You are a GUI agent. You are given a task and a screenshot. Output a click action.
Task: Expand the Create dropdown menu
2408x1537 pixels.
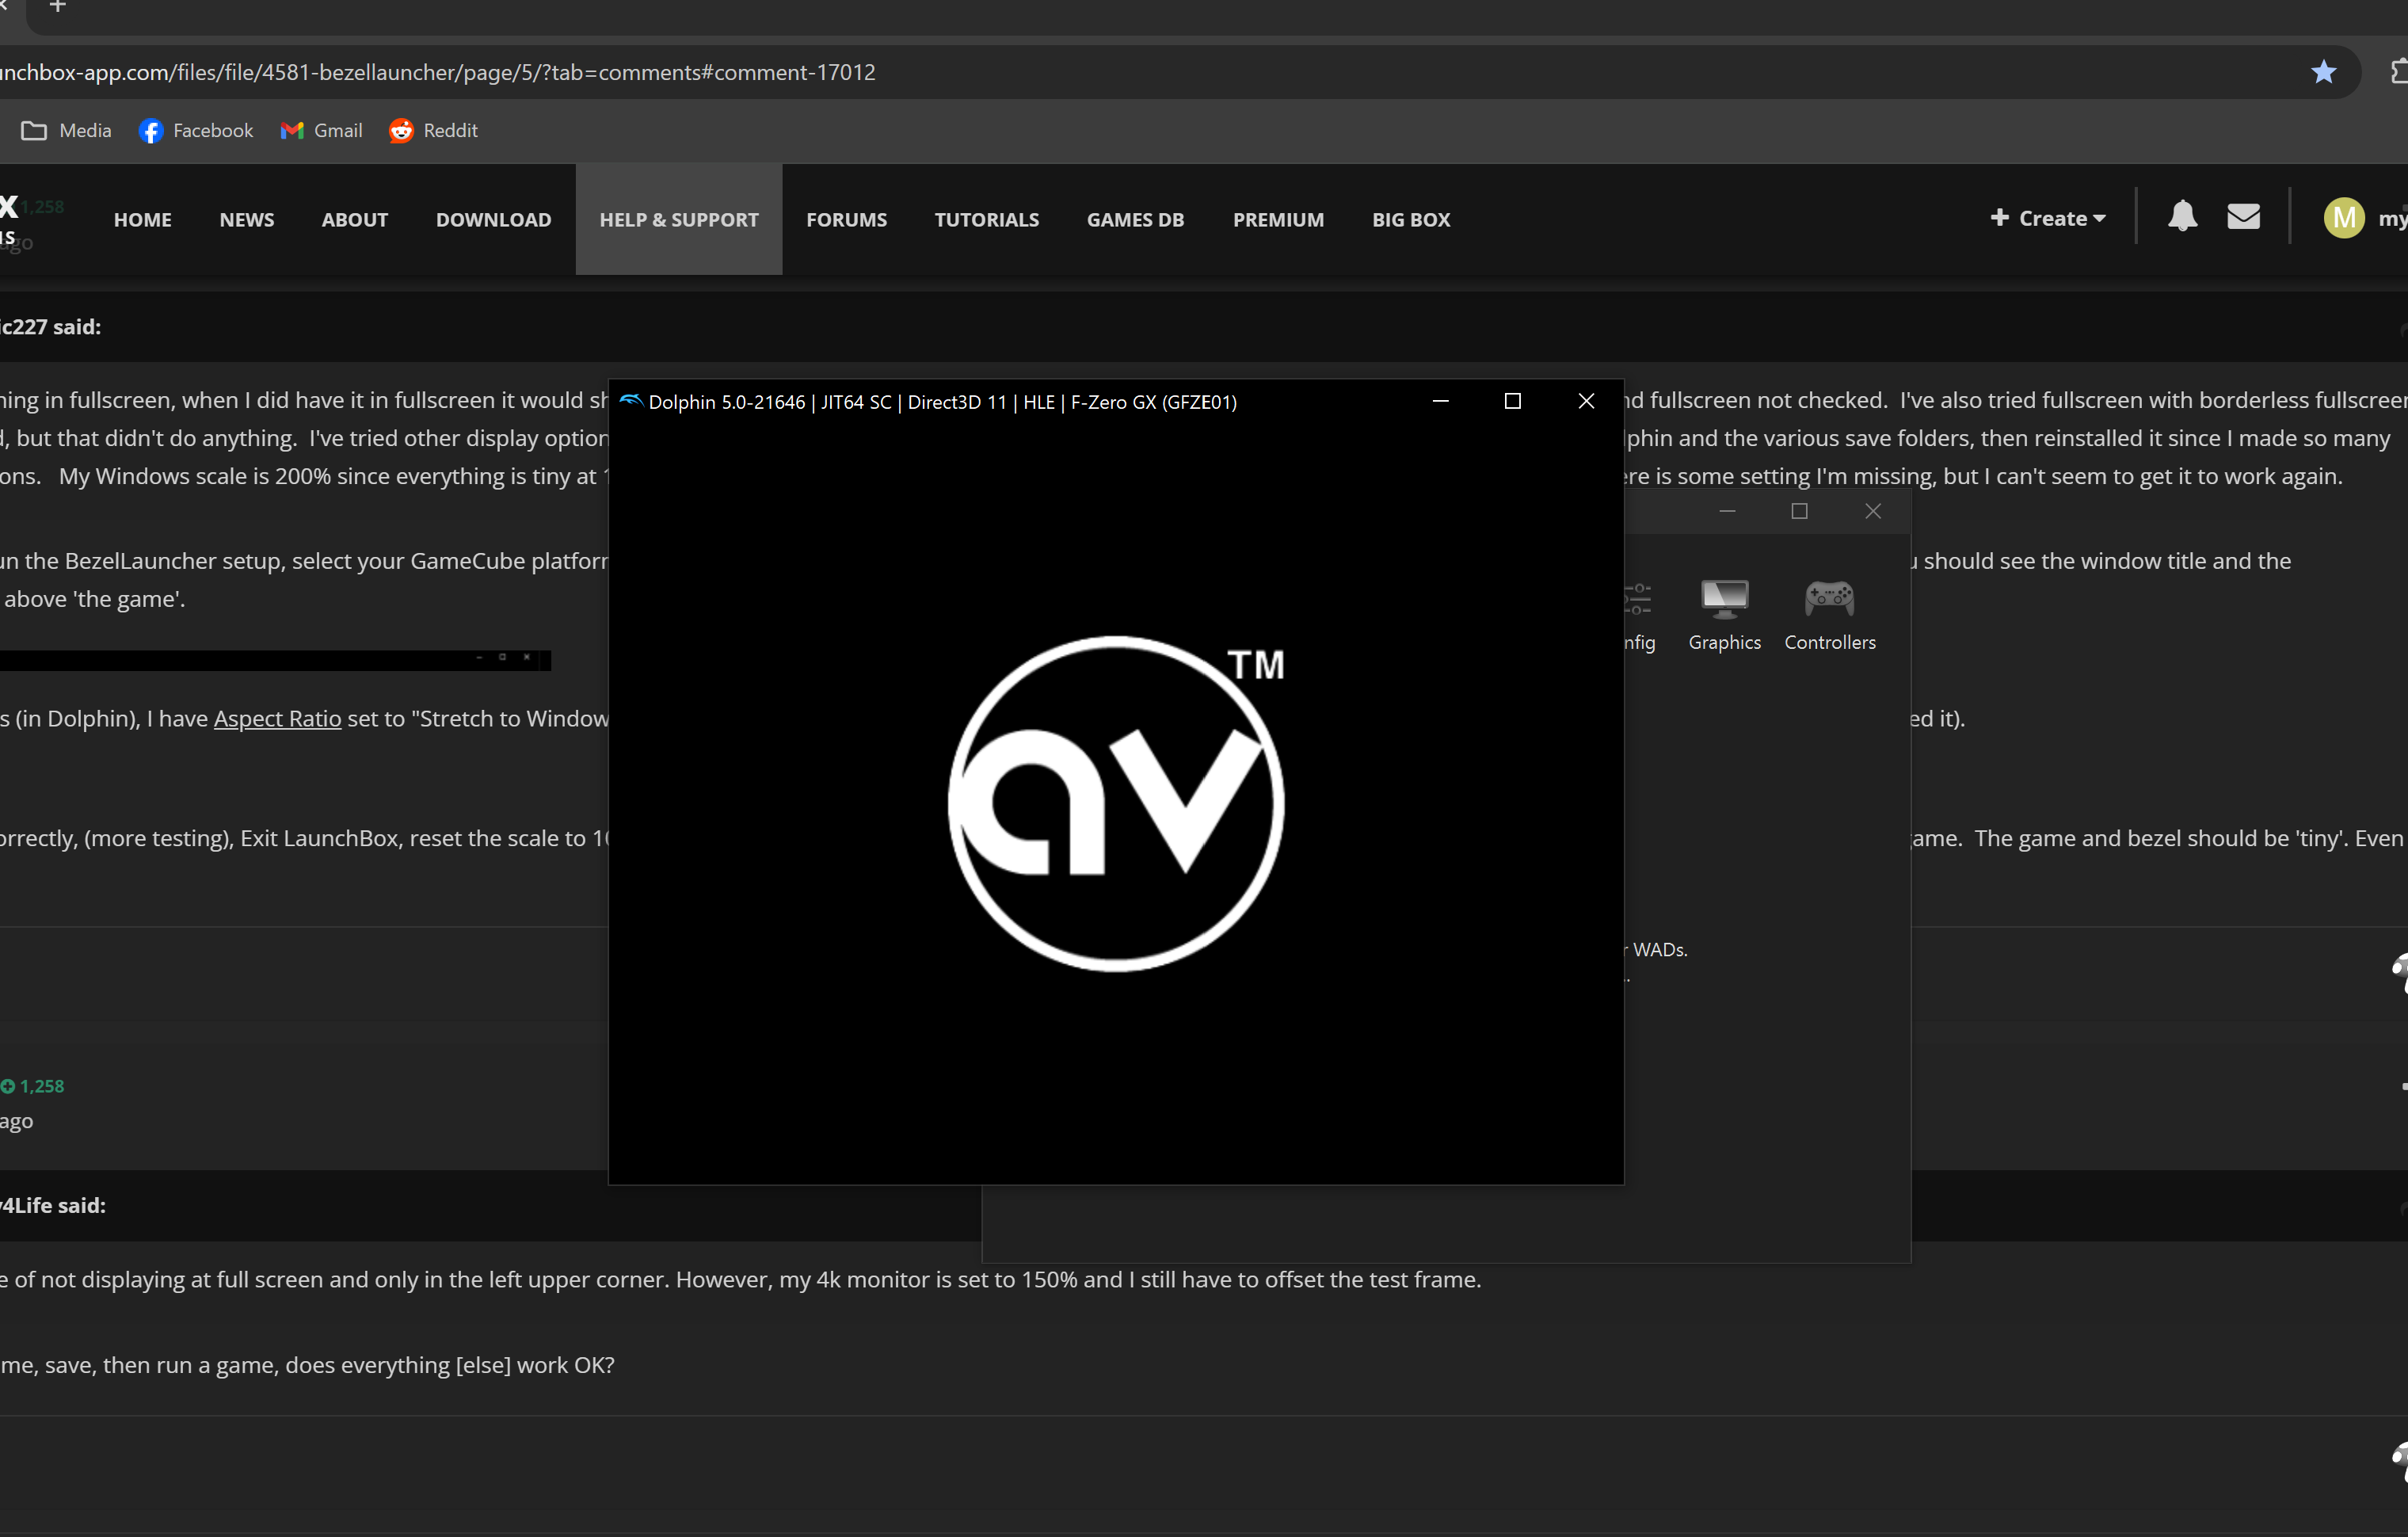2047,218
